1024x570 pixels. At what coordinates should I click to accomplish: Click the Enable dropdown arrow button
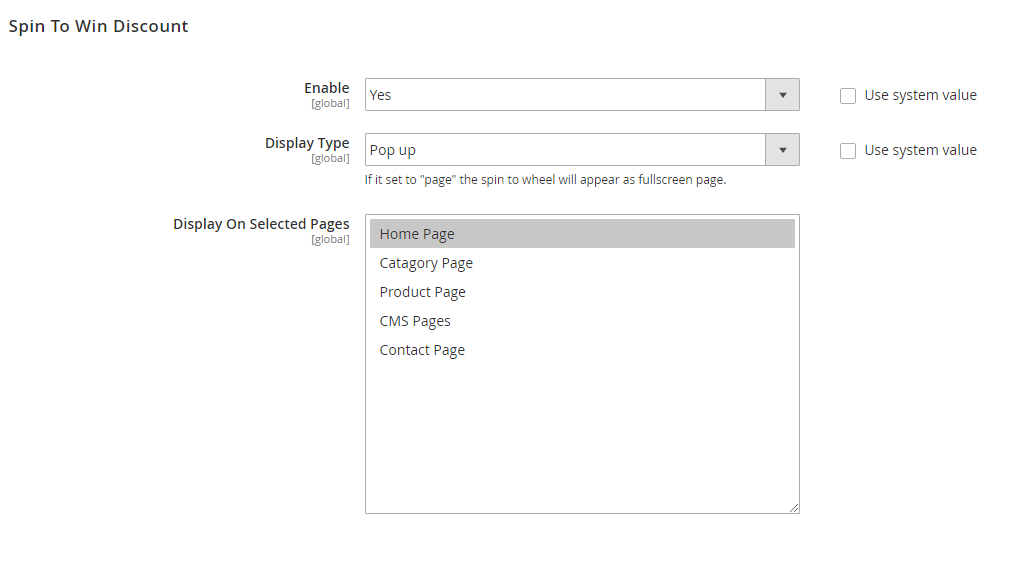782,95
